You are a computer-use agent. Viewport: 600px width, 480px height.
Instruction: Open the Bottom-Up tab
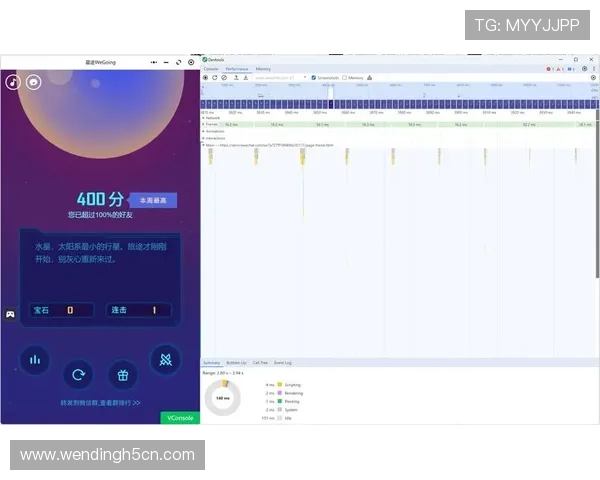[x=236, y=363]
